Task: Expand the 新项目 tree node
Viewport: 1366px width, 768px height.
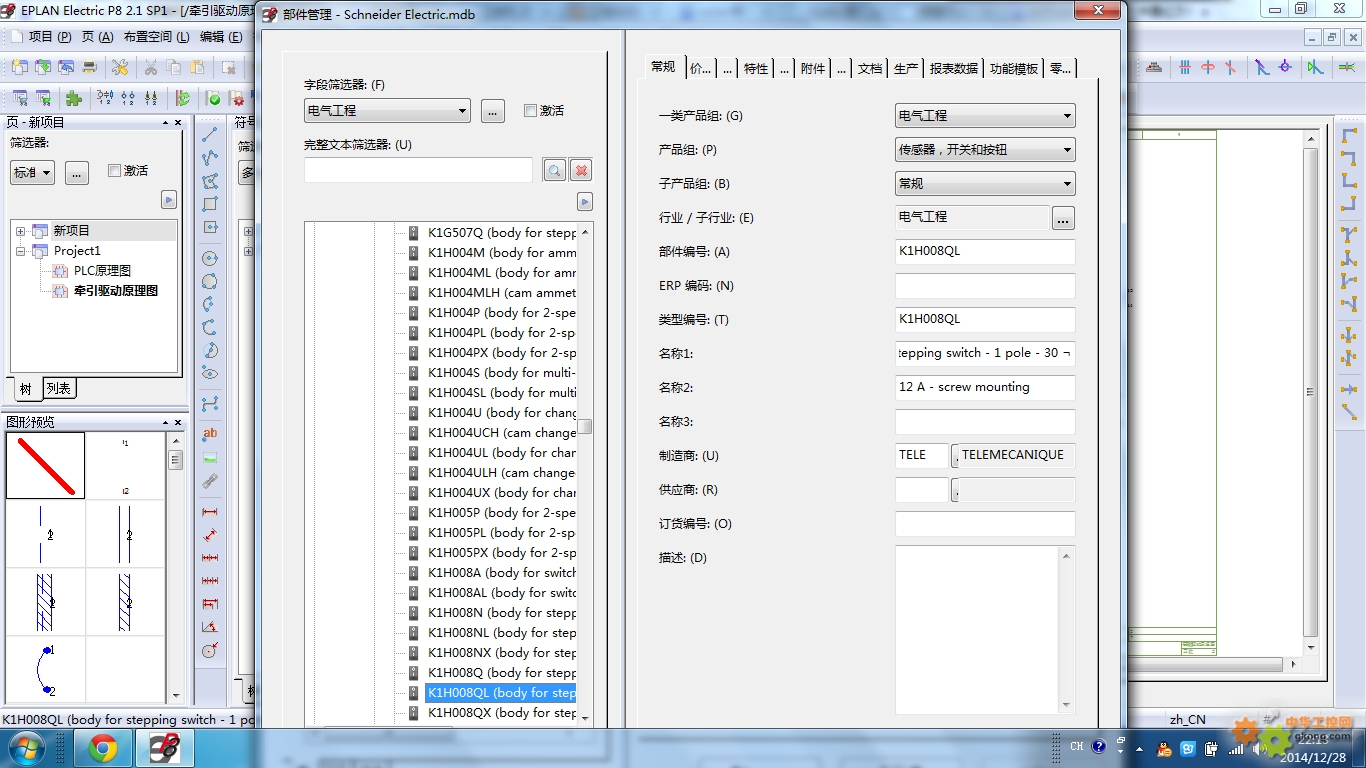Action: [x=20, y=231]
